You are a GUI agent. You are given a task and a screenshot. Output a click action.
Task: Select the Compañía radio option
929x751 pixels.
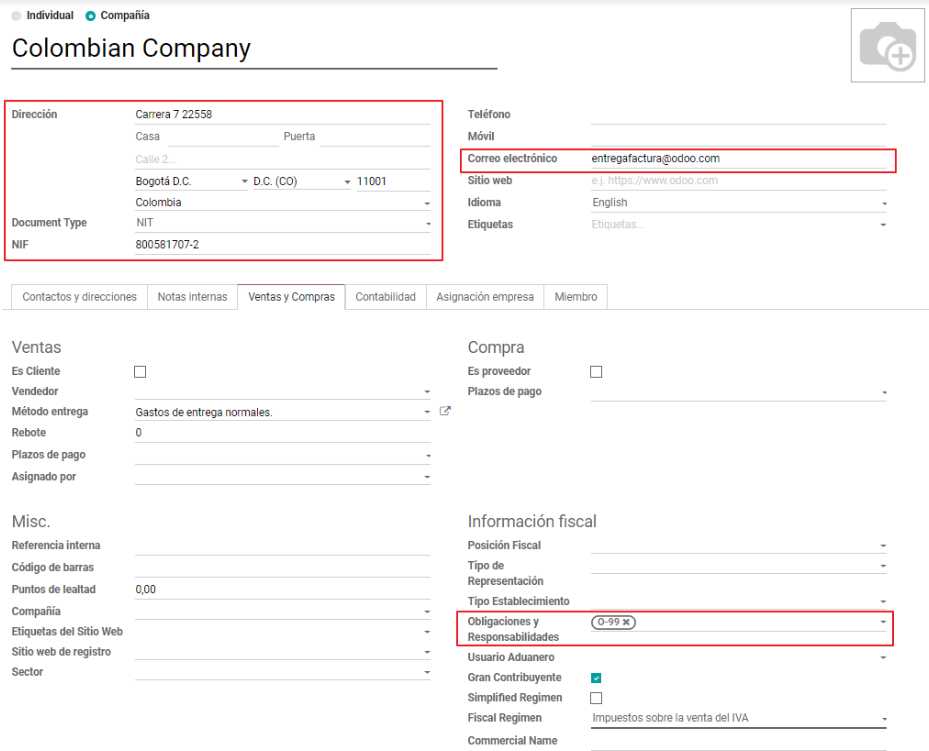(x=90, y=15)
